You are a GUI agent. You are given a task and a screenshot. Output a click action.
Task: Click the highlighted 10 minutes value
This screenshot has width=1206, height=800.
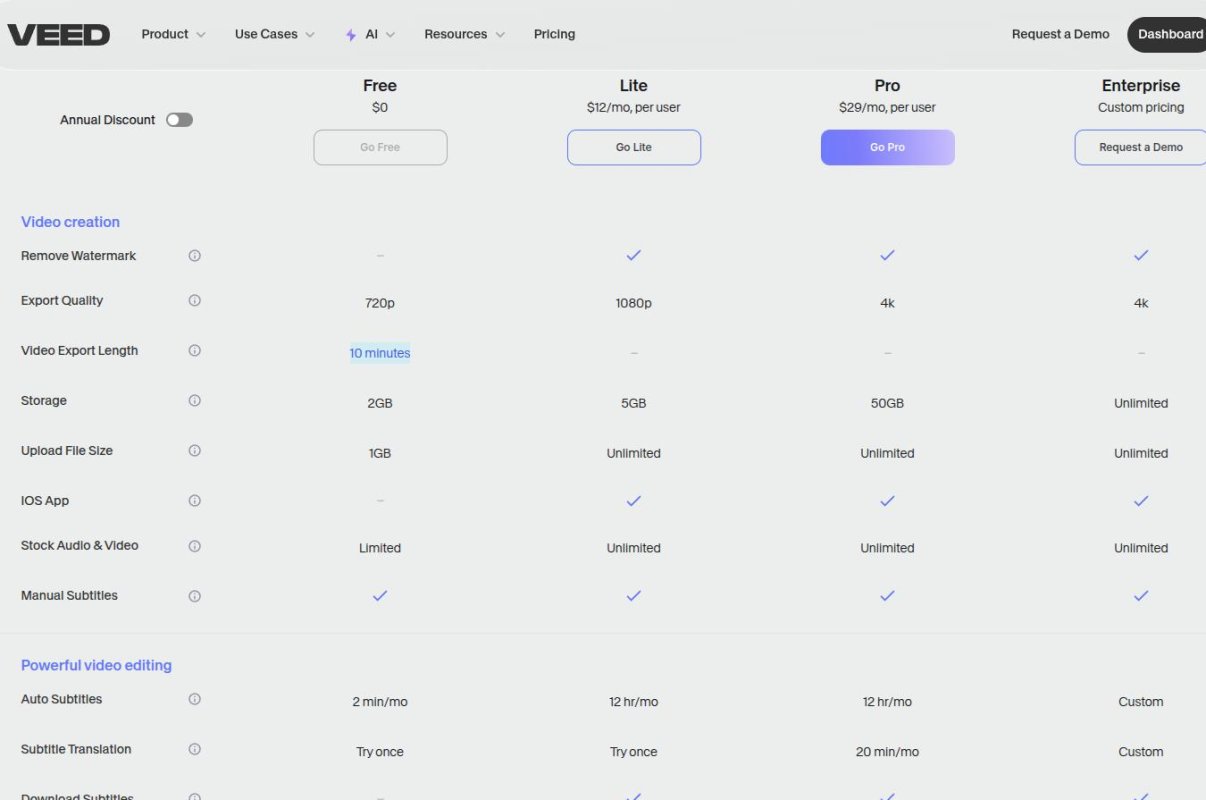tap(380, 352)
